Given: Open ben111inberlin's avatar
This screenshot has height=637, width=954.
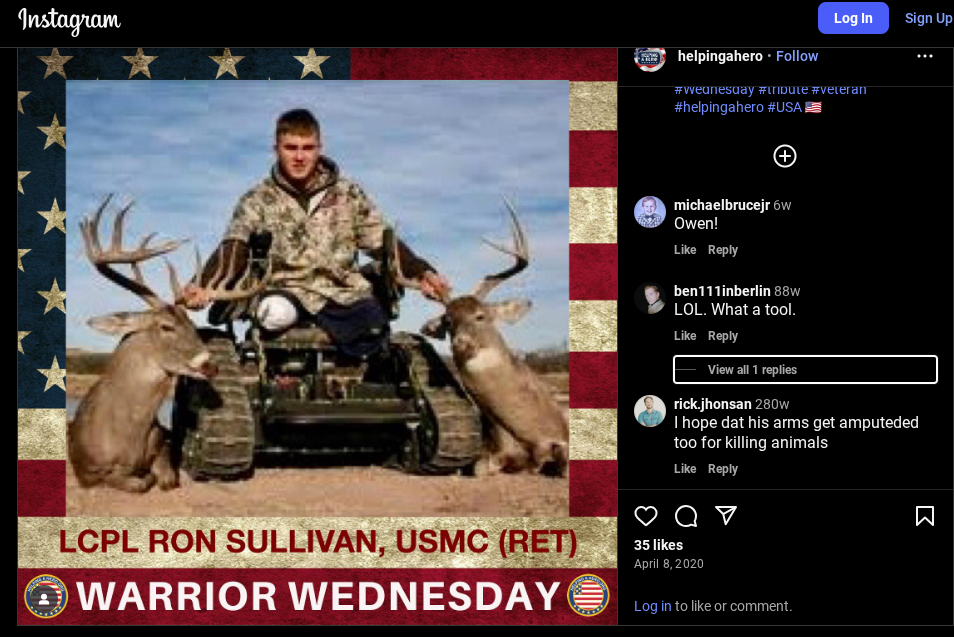Looking at the screenshot, I should 650,298.
